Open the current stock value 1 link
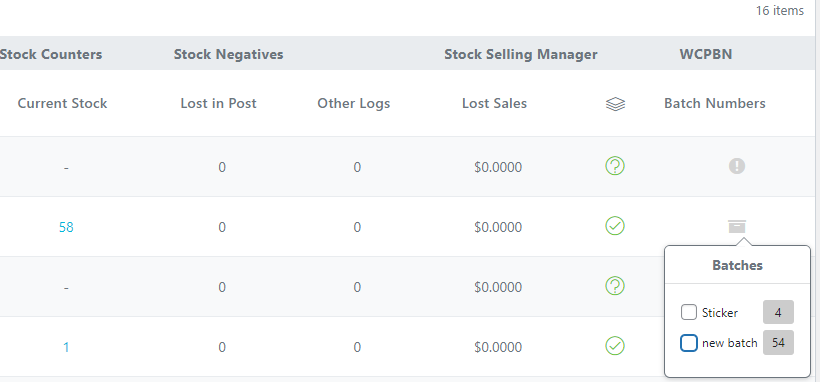 [66, 347]
